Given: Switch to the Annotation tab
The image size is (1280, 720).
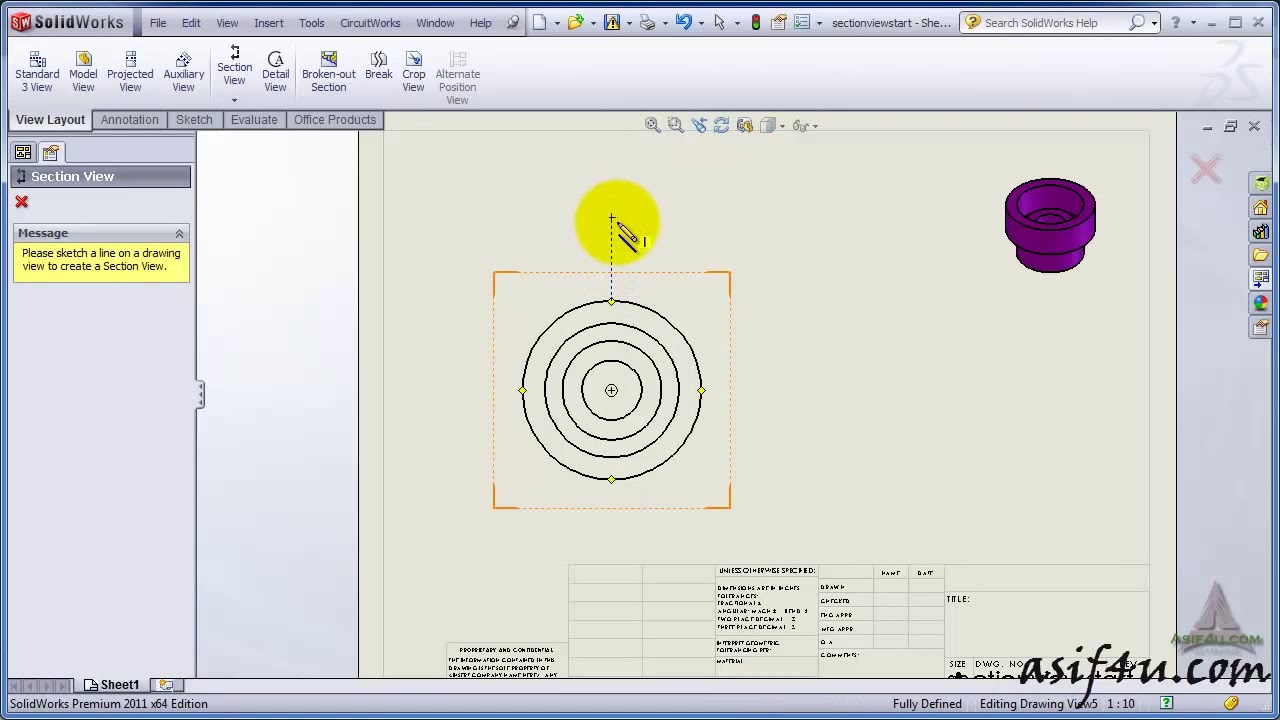Looking at the screenshot, I should tap(129, 120).
